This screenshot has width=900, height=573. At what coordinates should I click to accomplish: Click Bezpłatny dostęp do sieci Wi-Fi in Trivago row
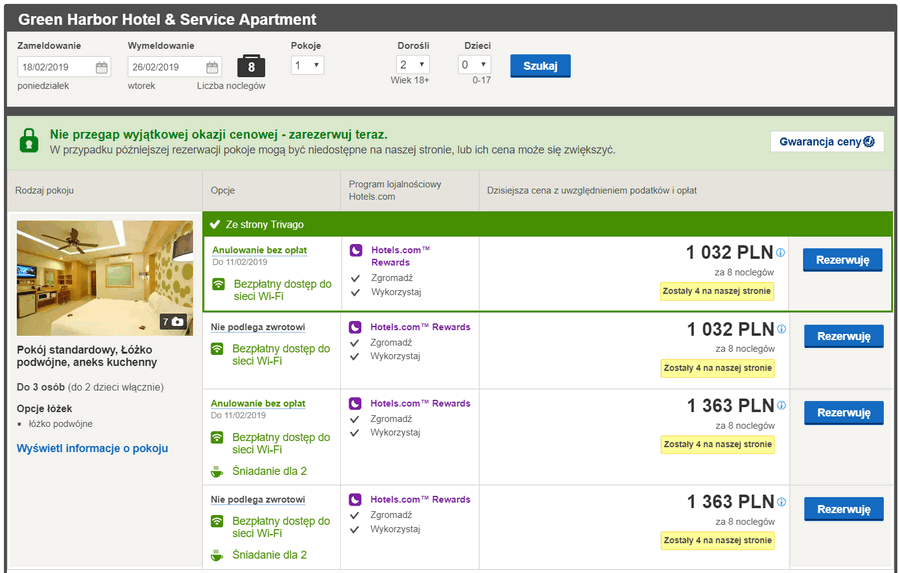pos(282,290)
